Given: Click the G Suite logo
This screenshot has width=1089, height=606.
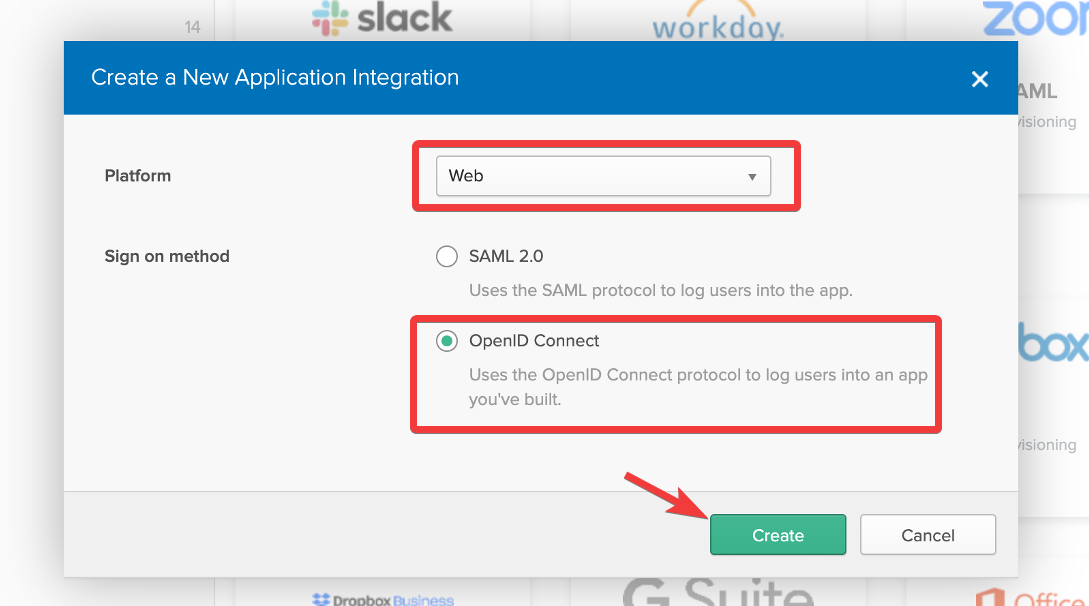Looking at the screenshot, I should coord(717,593).
